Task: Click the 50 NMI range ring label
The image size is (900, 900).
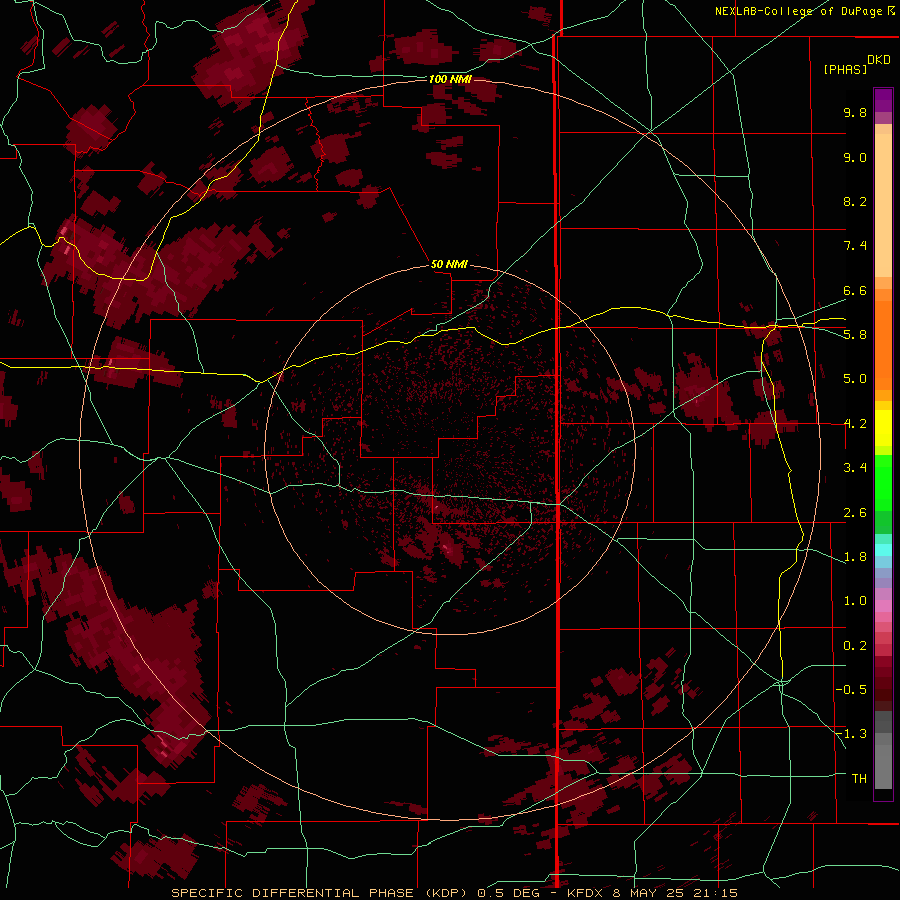Action: (x=449, y=264)
